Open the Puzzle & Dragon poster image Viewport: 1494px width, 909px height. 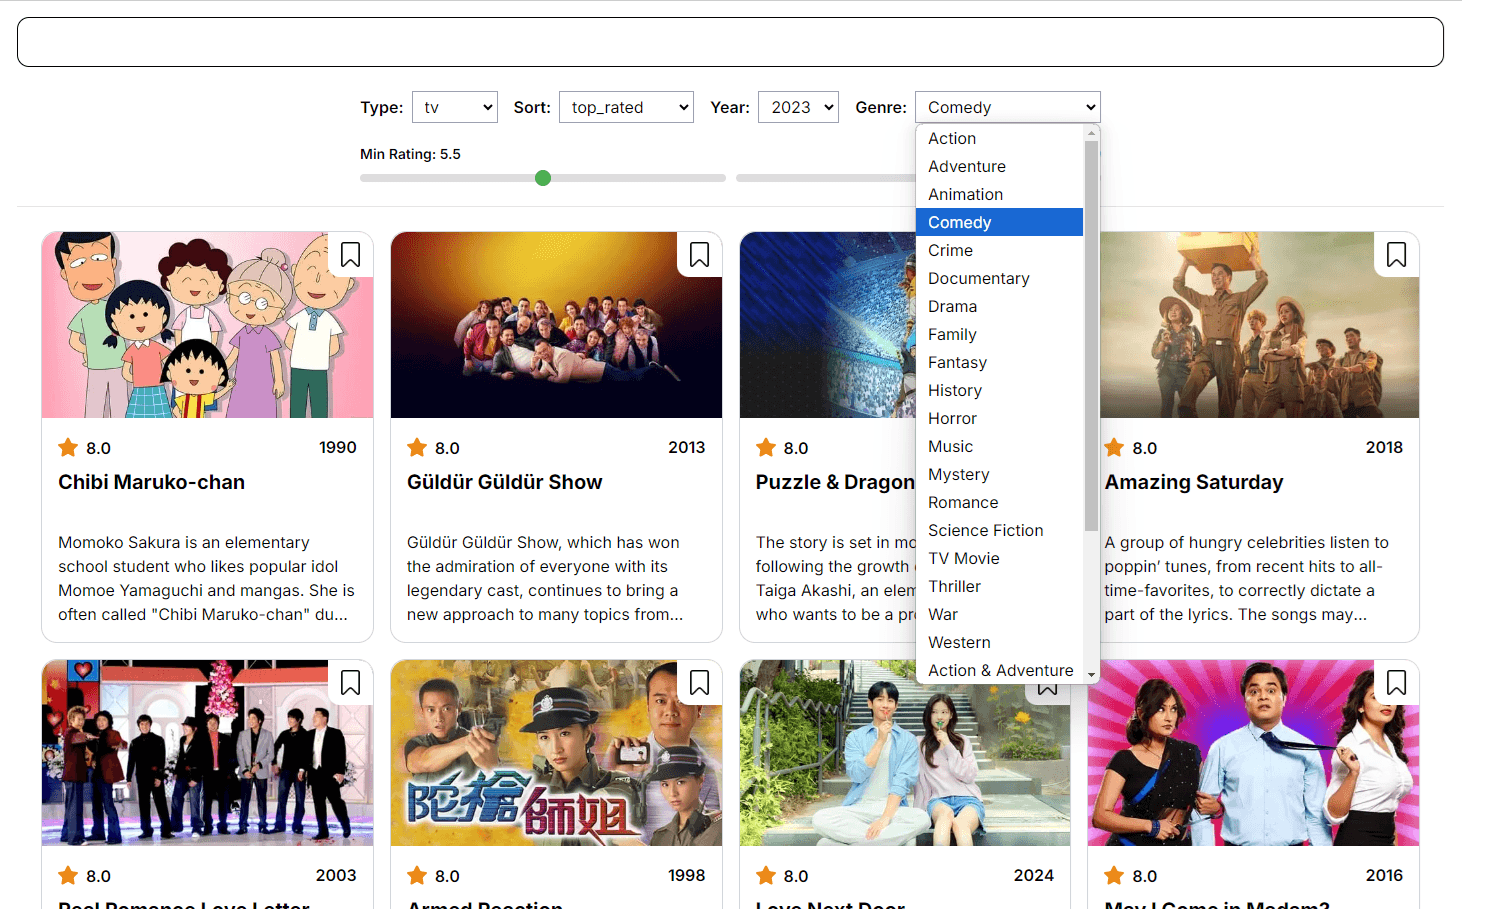(828, 325)
